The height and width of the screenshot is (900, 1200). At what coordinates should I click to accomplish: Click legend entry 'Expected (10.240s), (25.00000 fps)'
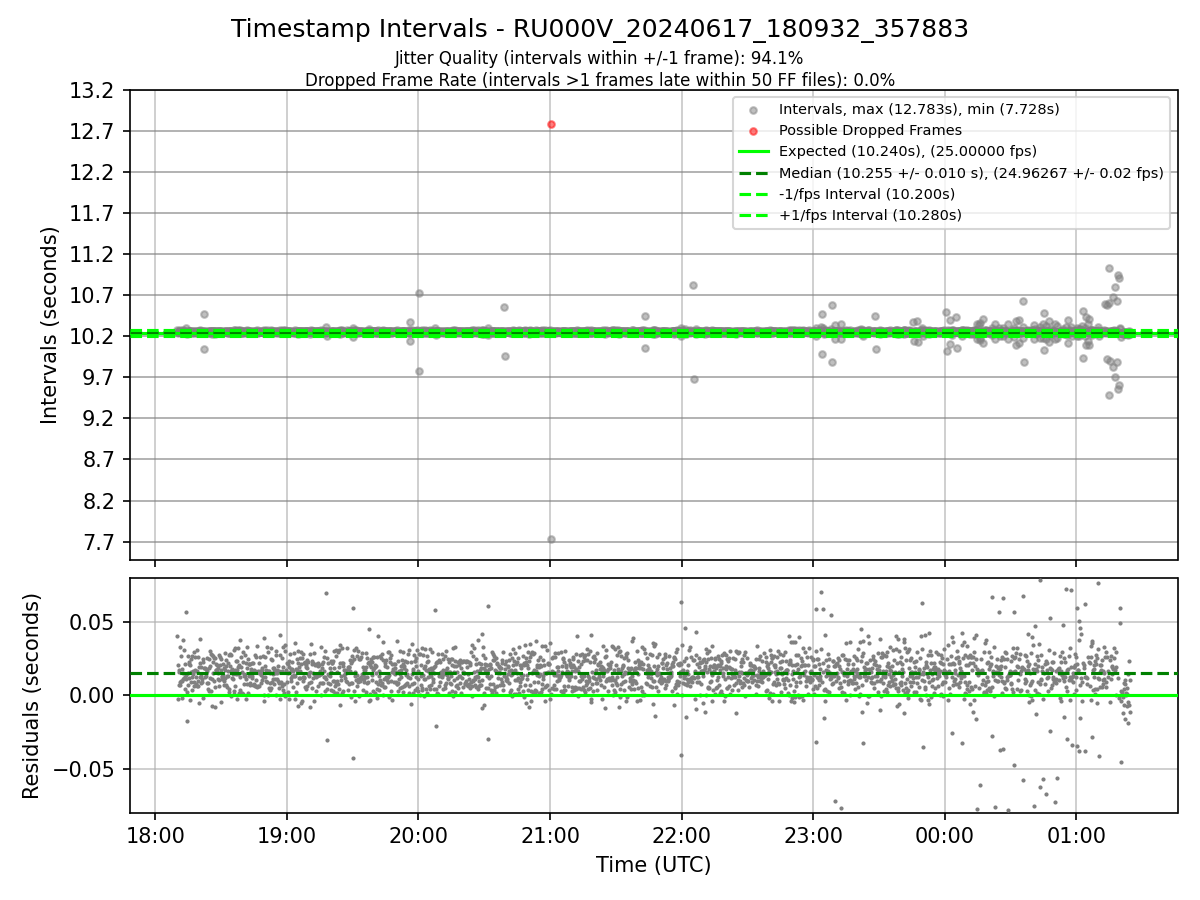coord(907,151)
